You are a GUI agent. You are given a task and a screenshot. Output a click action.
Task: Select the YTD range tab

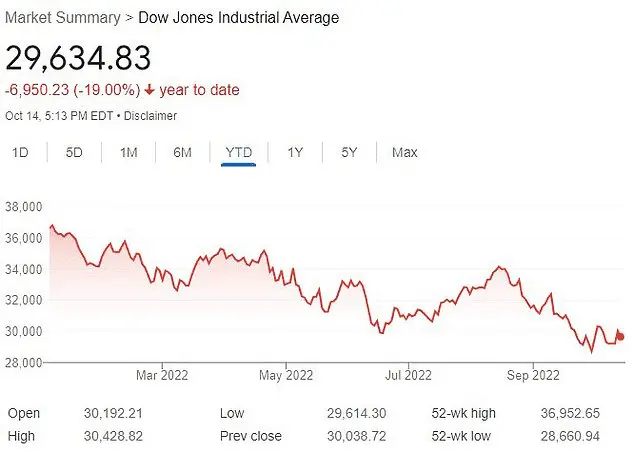[238, 153]
